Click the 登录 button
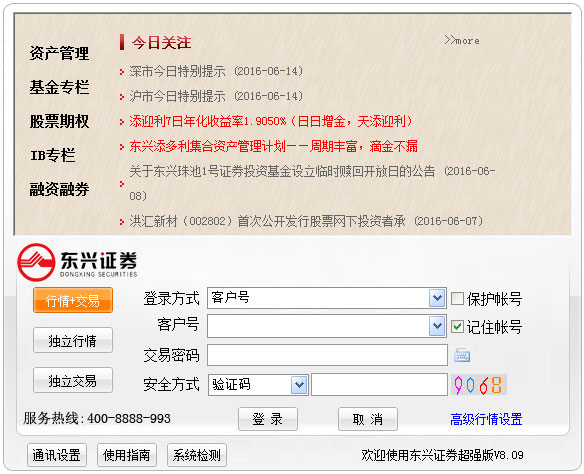 (x=268, y=419)
